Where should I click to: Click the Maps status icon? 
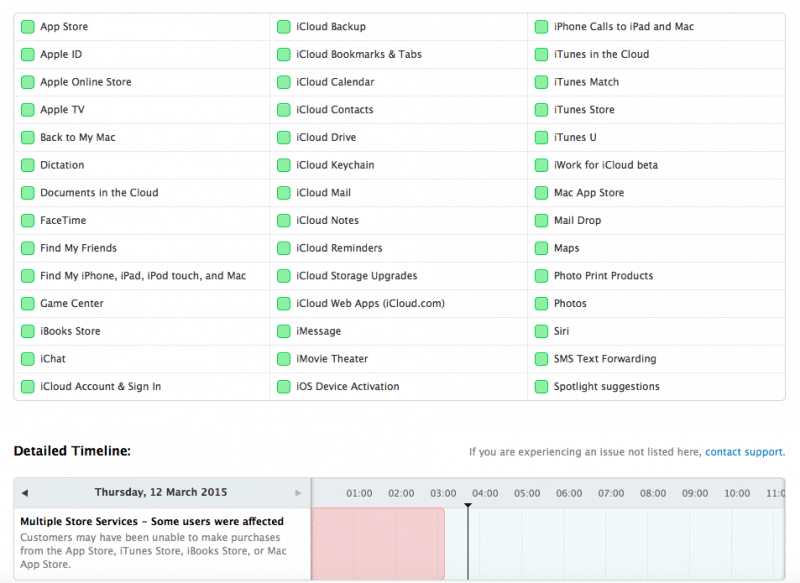tap(541, 248)
